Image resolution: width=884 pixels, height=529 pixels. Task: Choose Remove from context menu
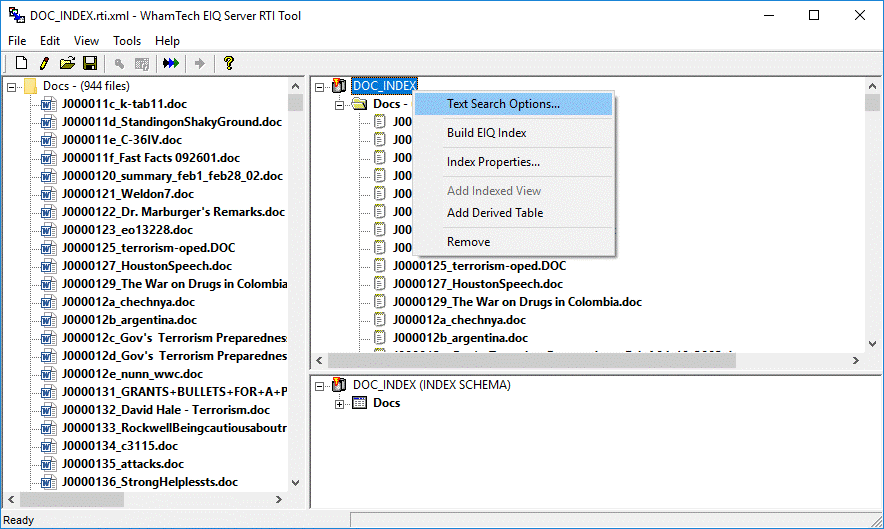[x=513, y=242]
